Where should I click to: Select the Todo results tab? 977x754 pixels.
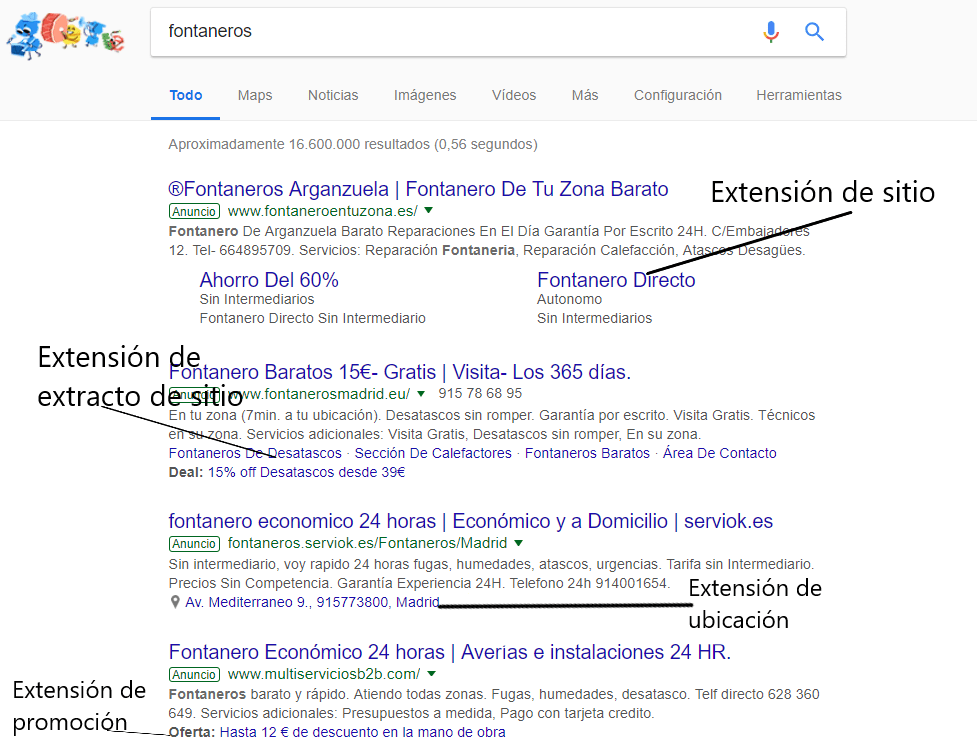click(186, 95)
